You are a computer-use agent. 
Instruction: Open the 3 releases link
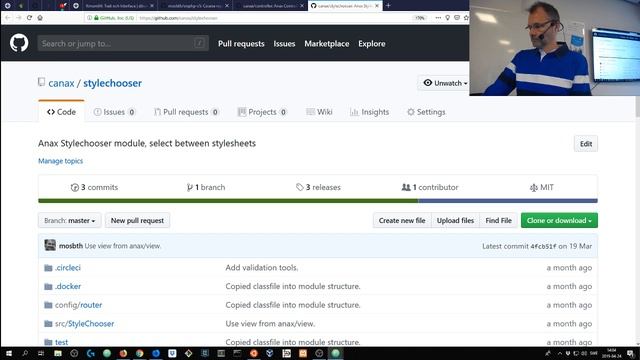point(318,187)
